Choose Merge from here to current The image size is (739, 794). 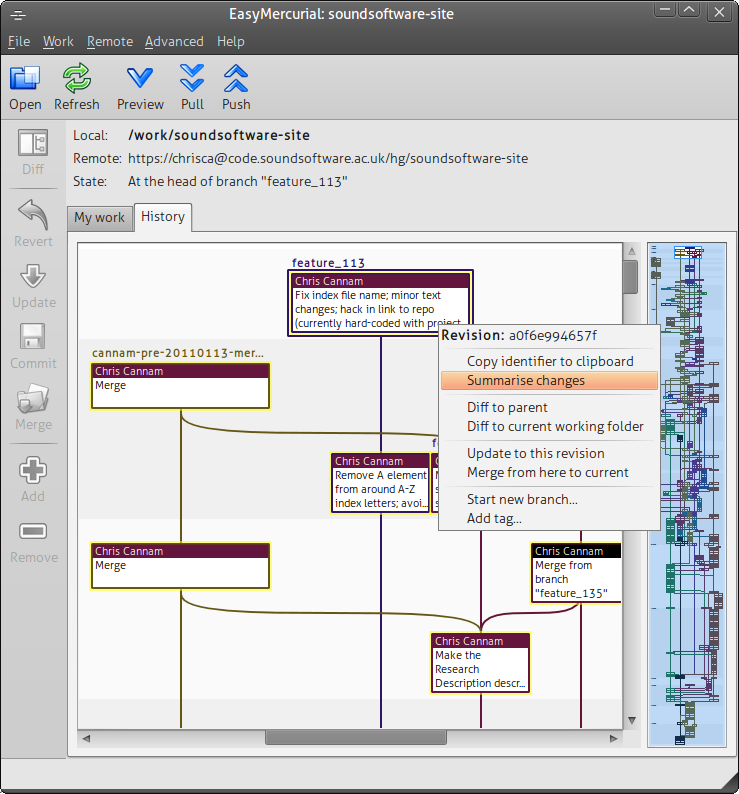550,472
